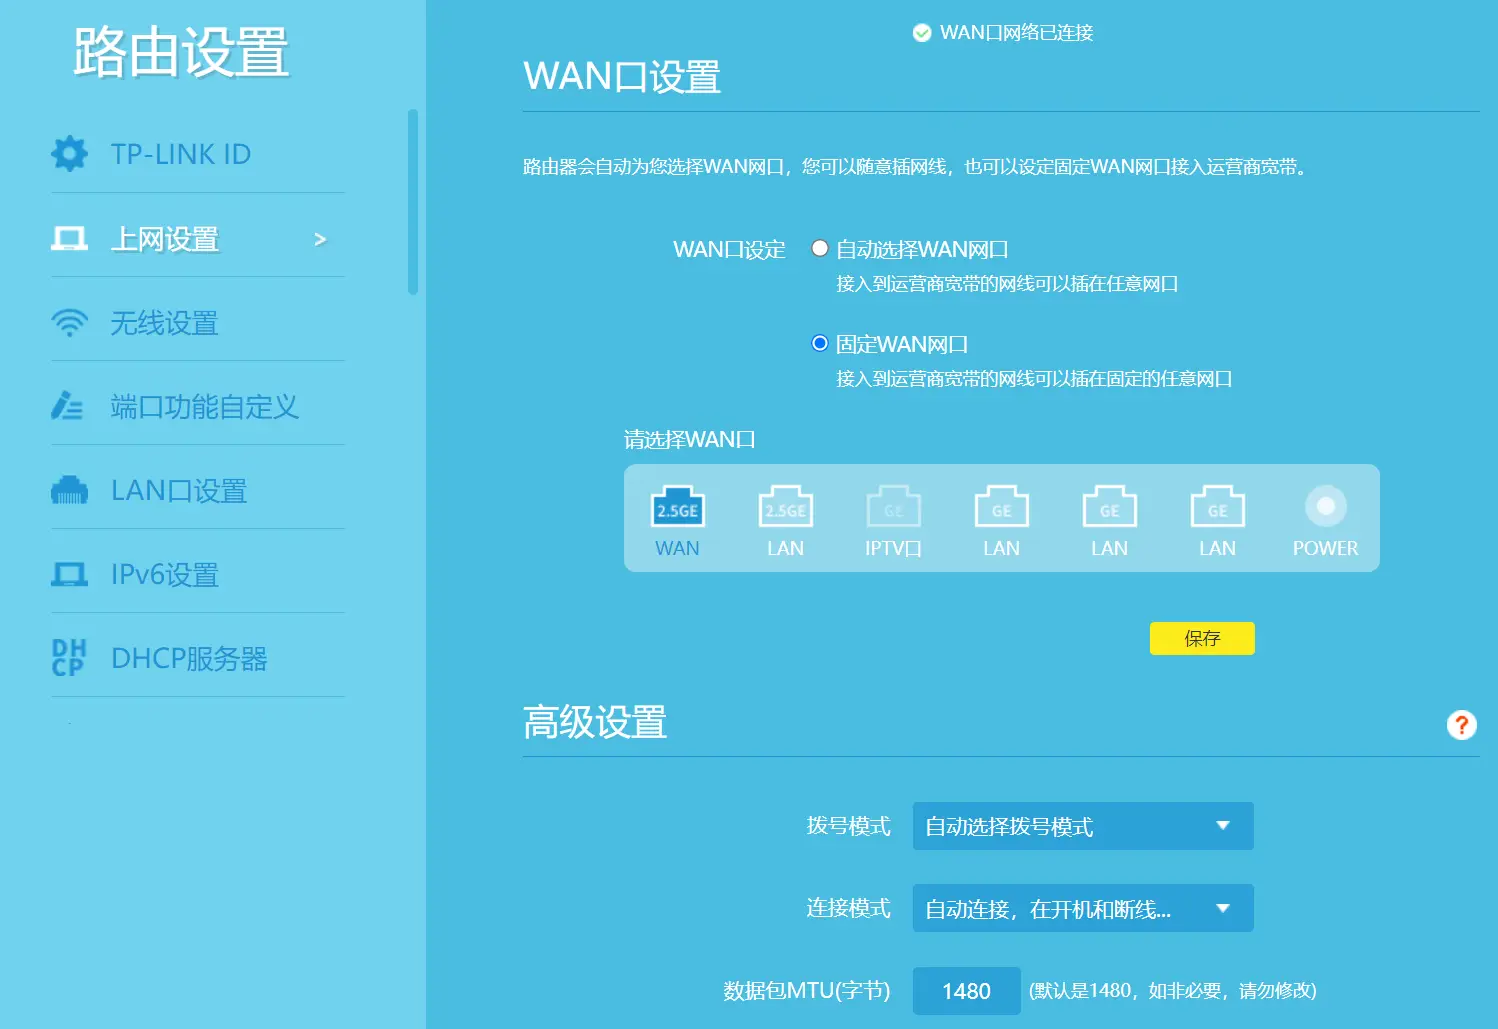This screenshot has height=1029, width=1498.
Task: Expand the 上网设置 menu arrow
Action: [320, 239]
